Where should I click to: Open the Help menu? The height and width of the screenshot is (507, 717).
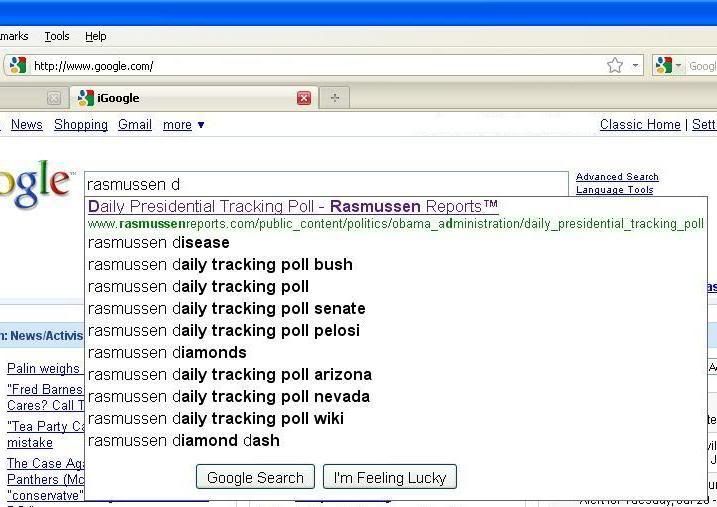click(96, 36)
